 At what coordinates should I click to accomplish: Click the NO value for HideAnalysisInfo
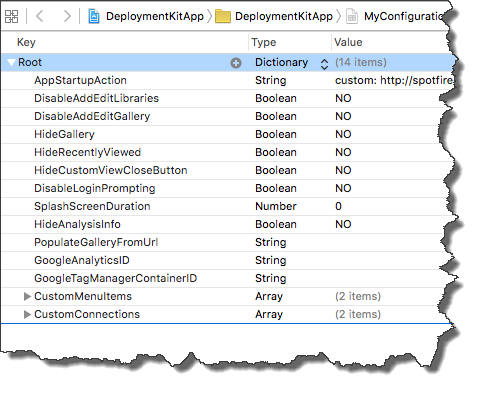pos(343,224)
